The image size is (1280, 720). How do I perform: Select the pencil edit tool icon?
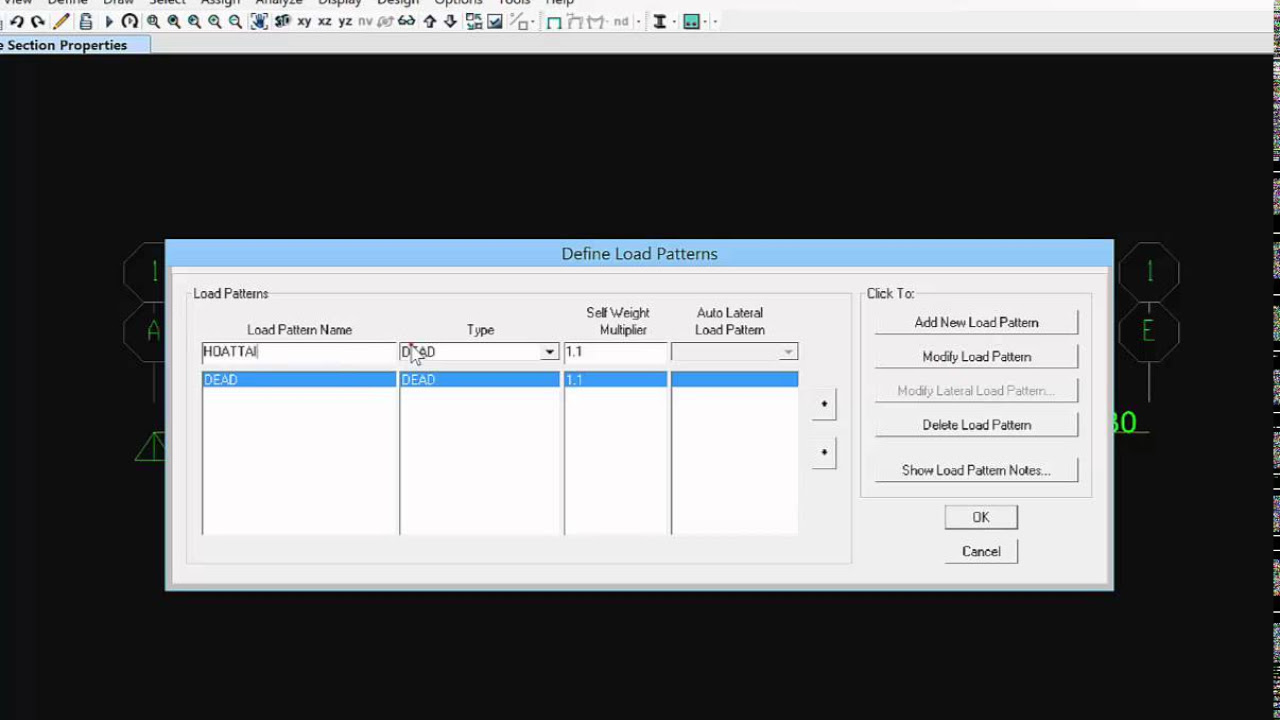pos(61,21)
